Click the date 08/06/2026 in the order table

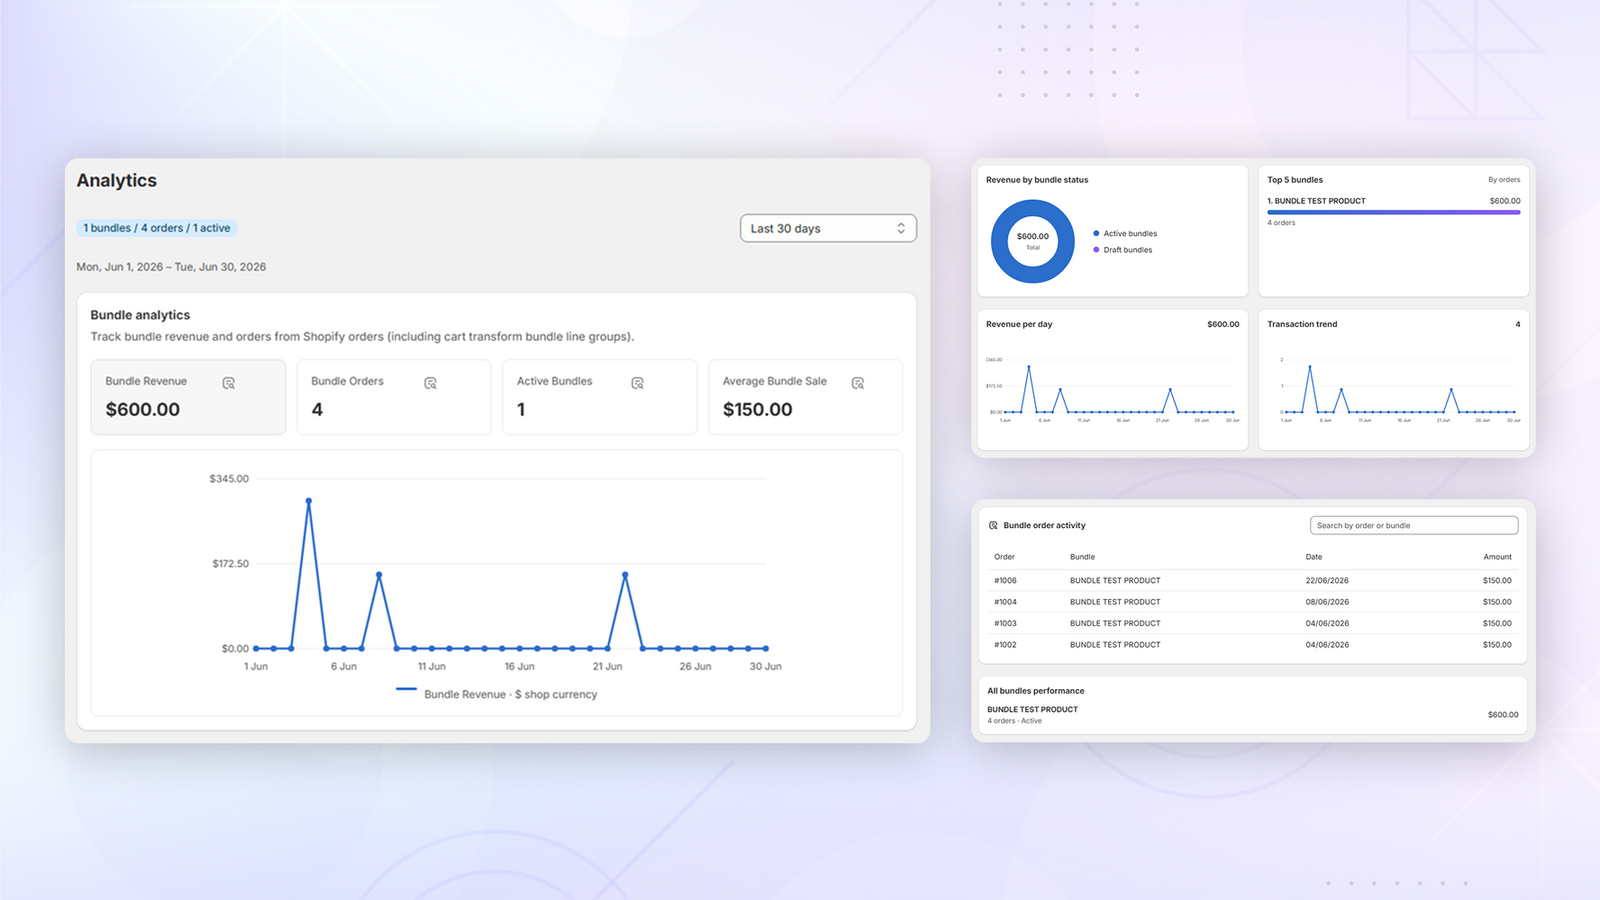coord(1327,602)
